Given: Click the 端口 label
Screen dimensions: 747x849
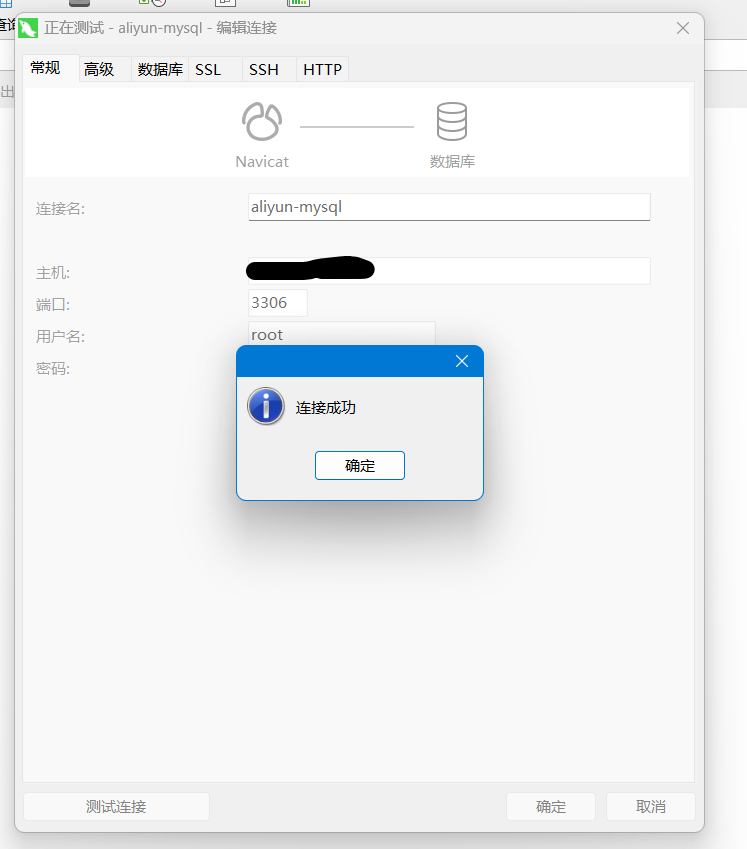Looking at the screenshot, I should pos(53,305).
